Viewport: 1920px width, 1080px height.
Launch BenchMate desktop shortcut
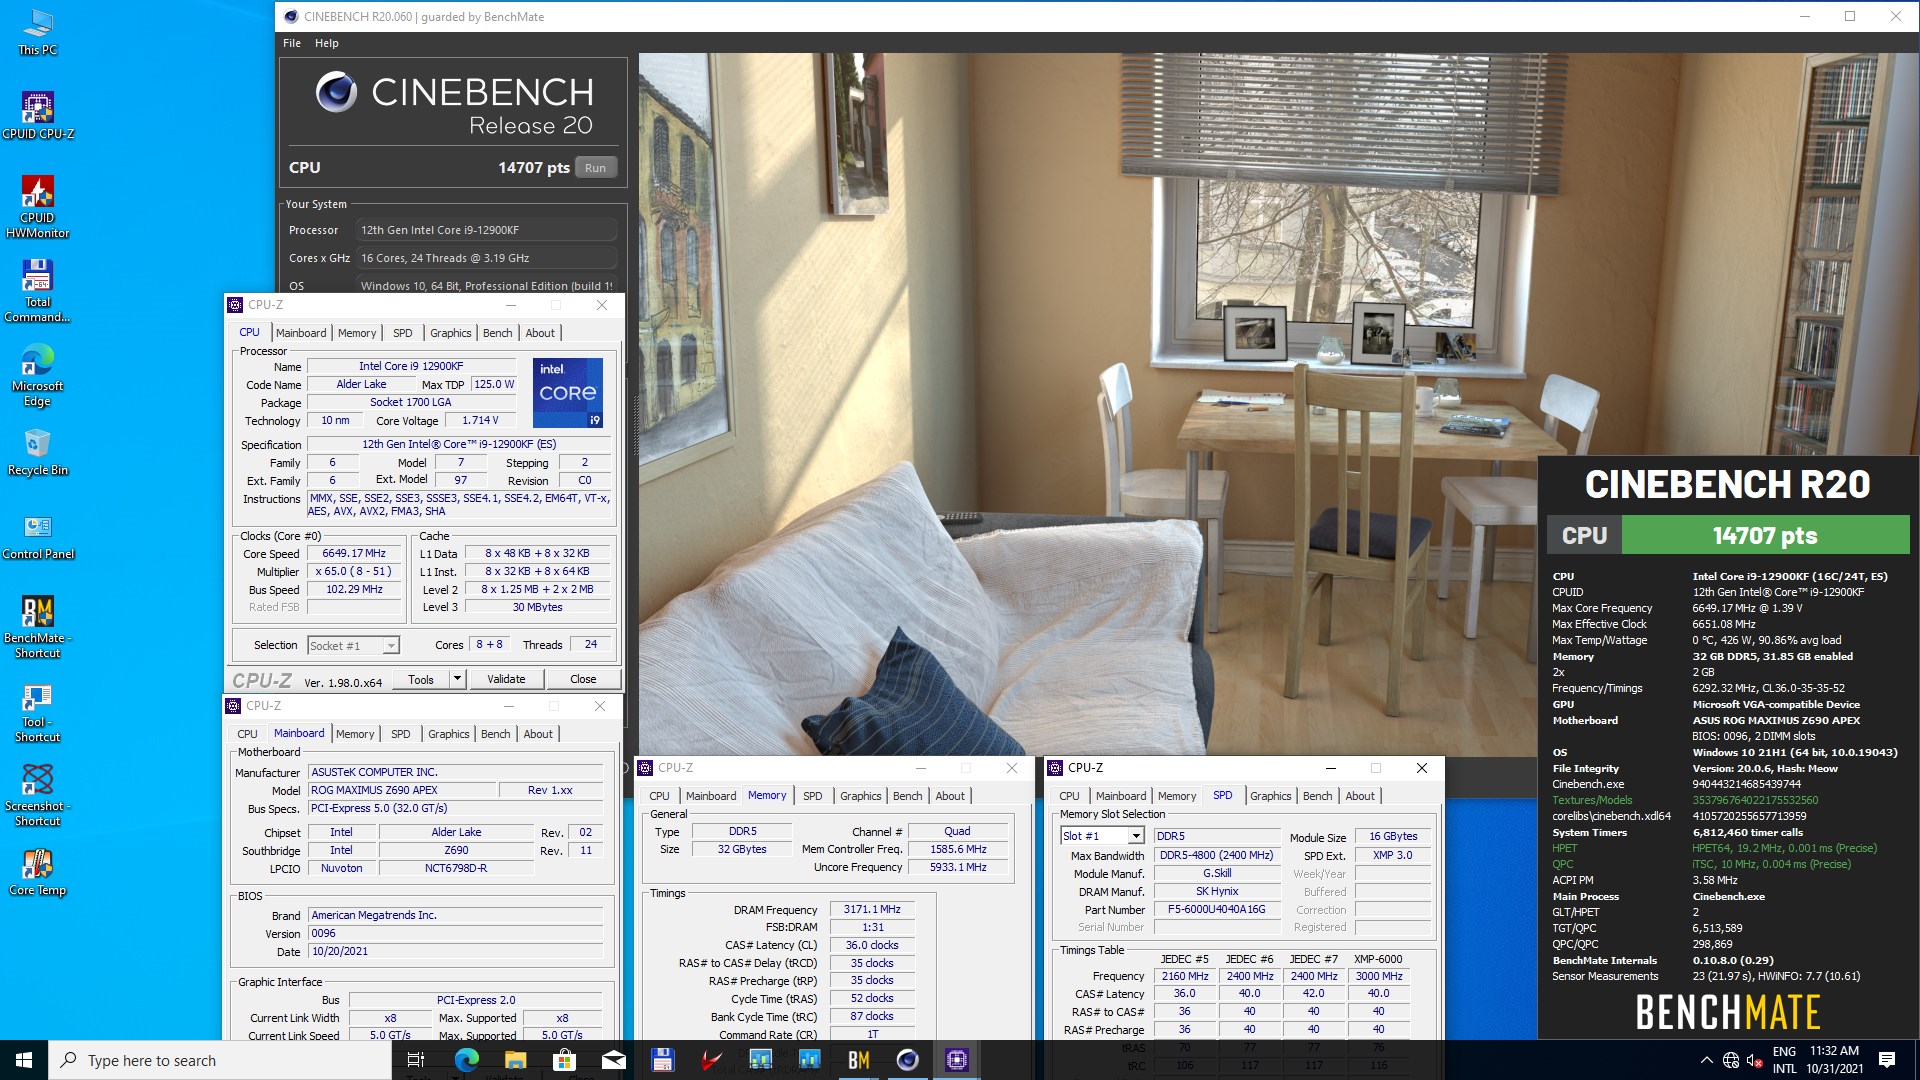pos(37,627)
